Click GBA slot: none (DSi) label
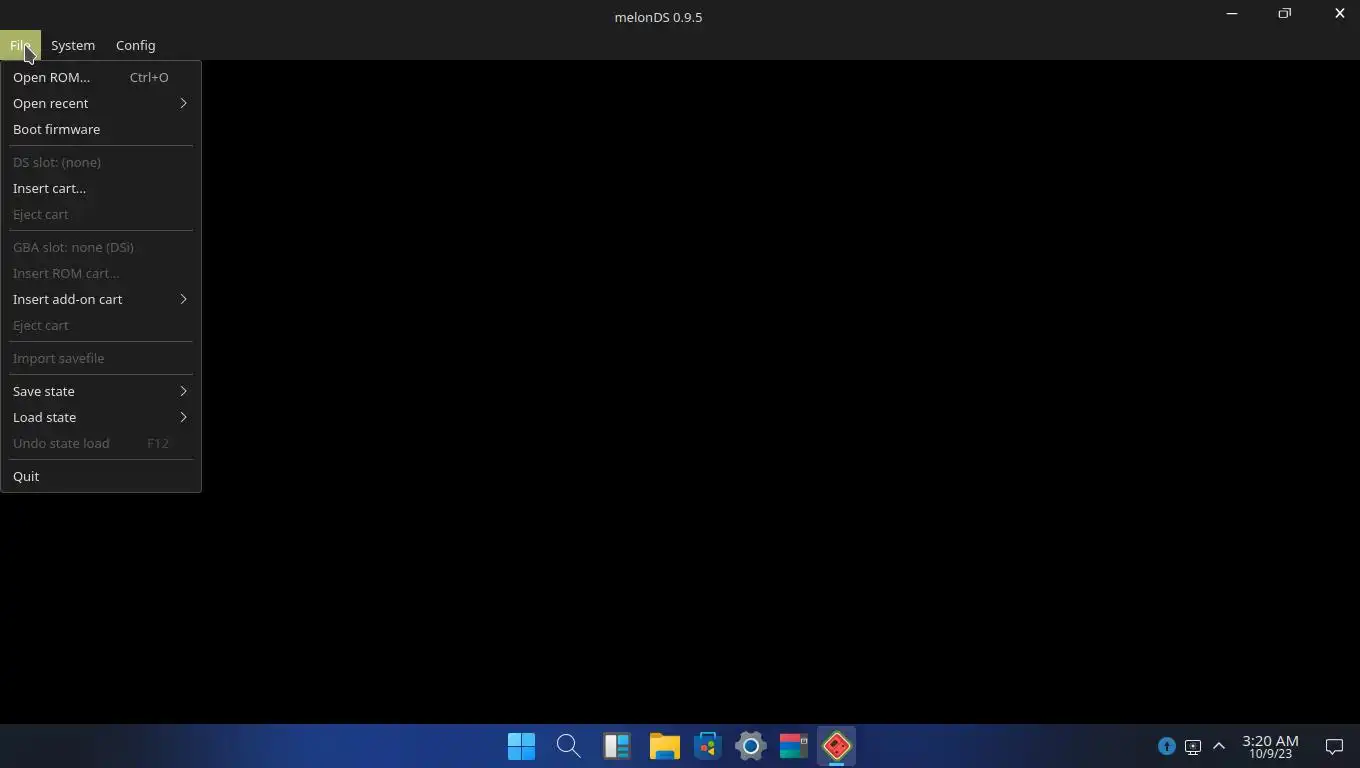 pyautogui.click(x=100, y=247)
